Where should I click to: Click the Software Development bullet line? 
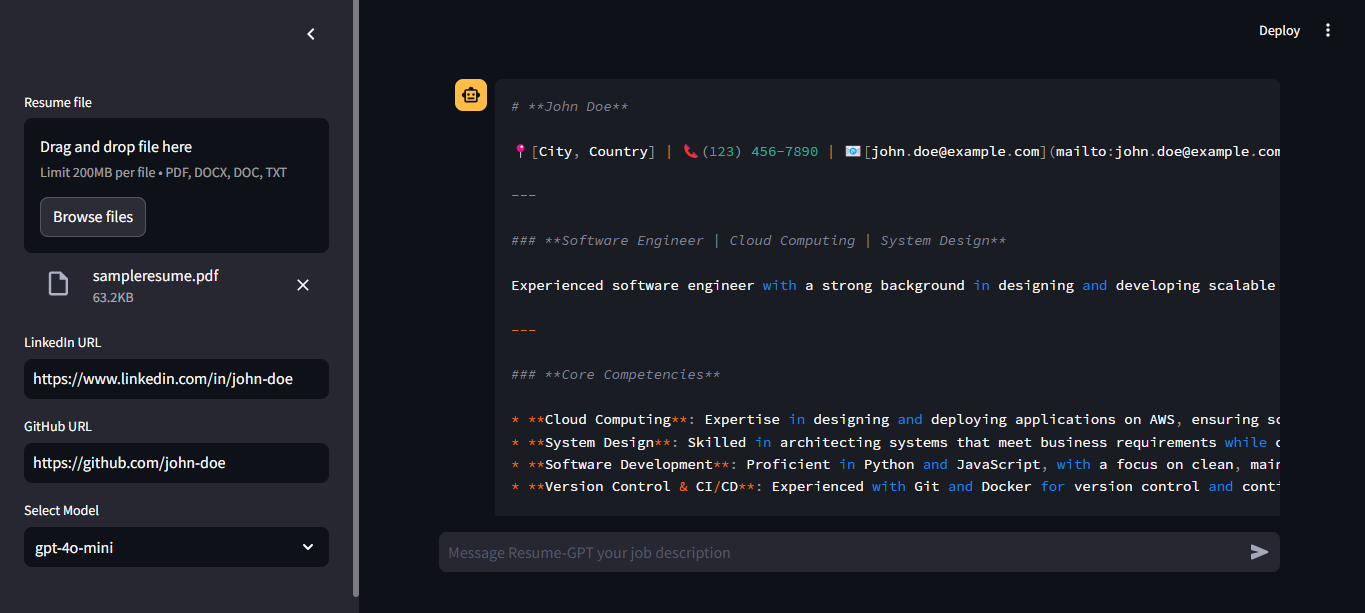tap(895, 464)
